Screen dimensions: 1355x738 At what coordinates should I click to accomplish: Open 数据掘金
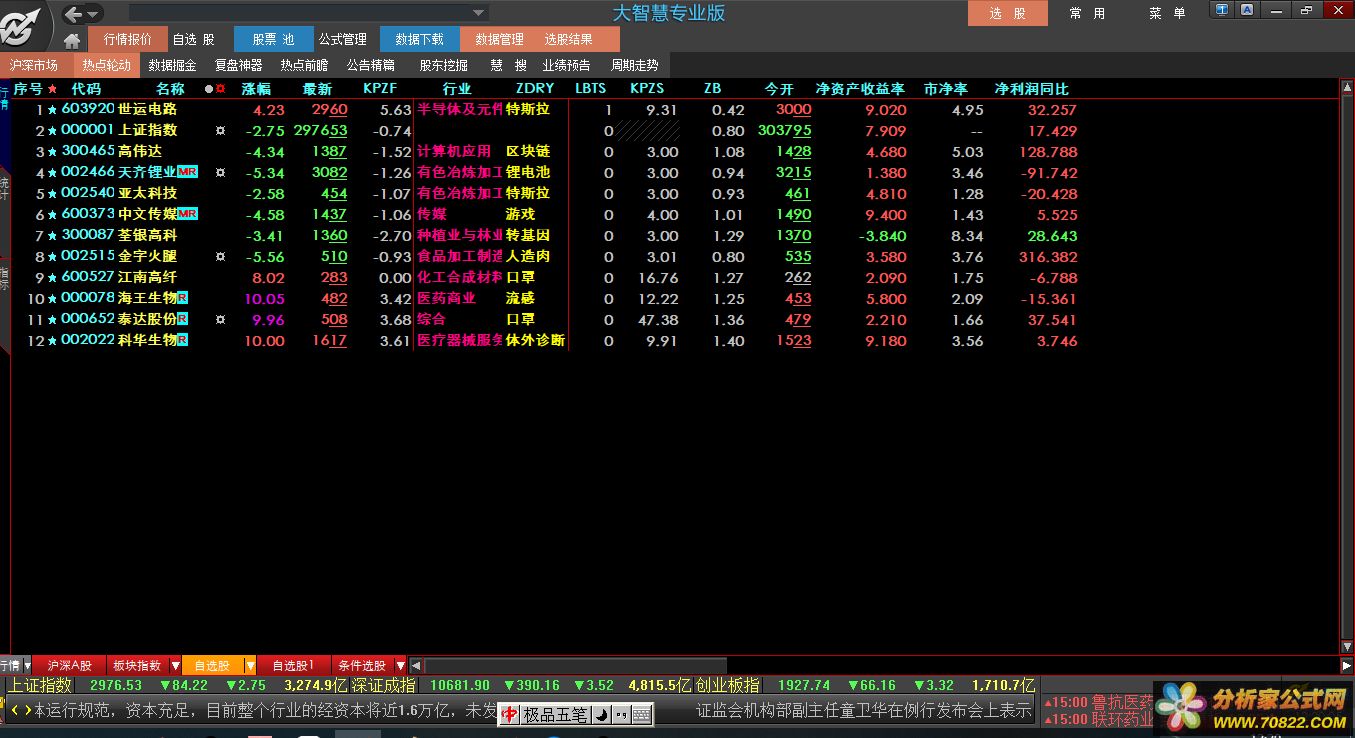tap(173, 65)
